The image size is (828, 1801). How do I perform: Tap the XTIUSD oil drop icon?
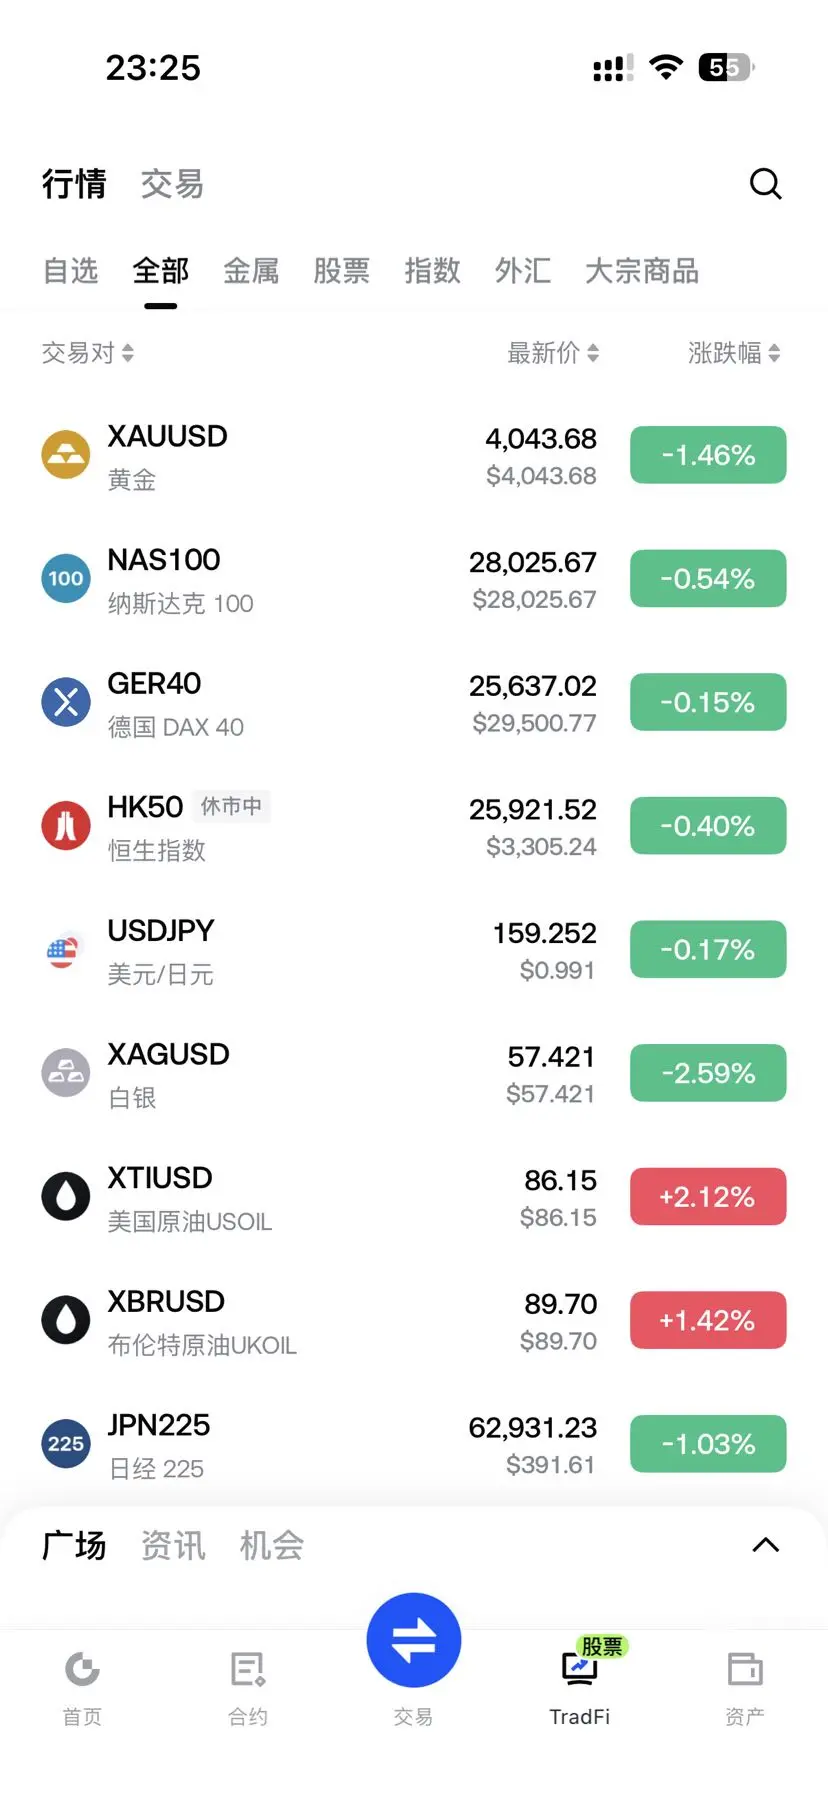pos(66,1197)
